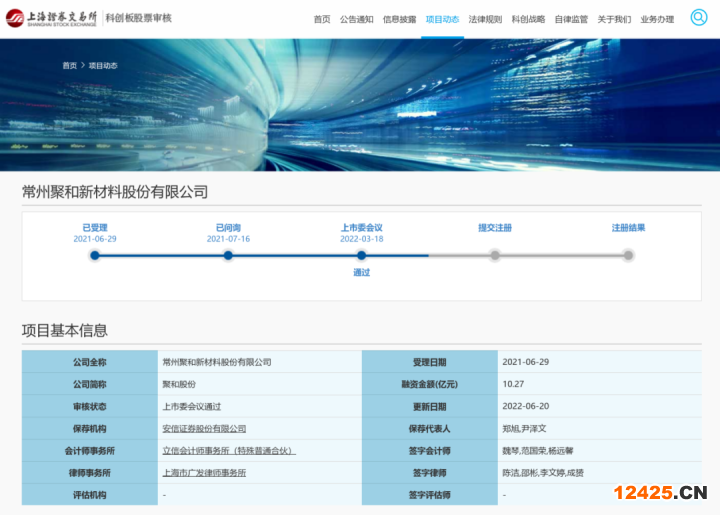The image size is (720, 515).
Task: Click the 首页 breadcrumb link
Action: 69,65
